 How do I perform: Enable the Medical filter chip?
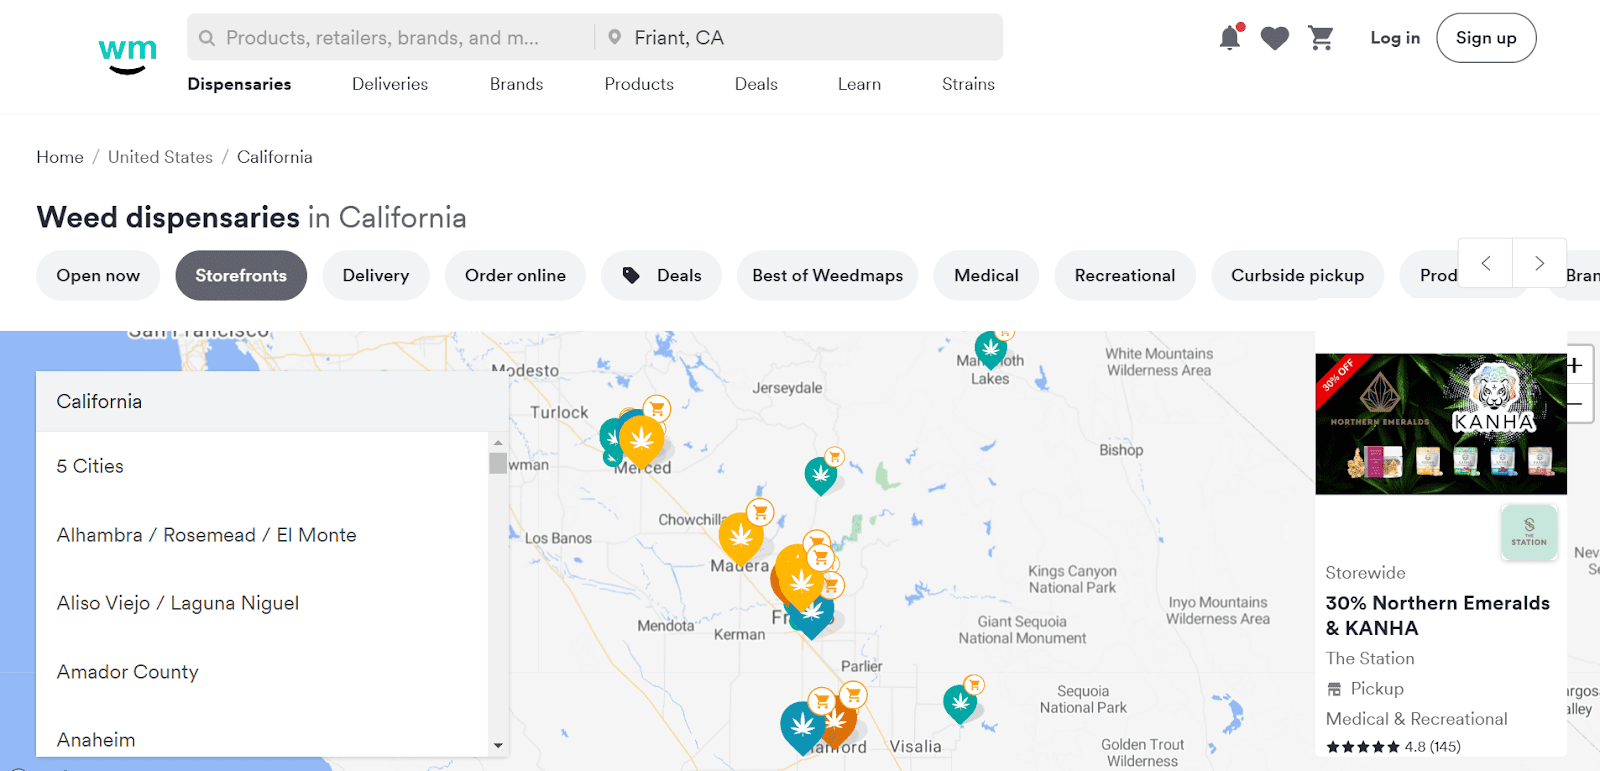tap(985, 276)
